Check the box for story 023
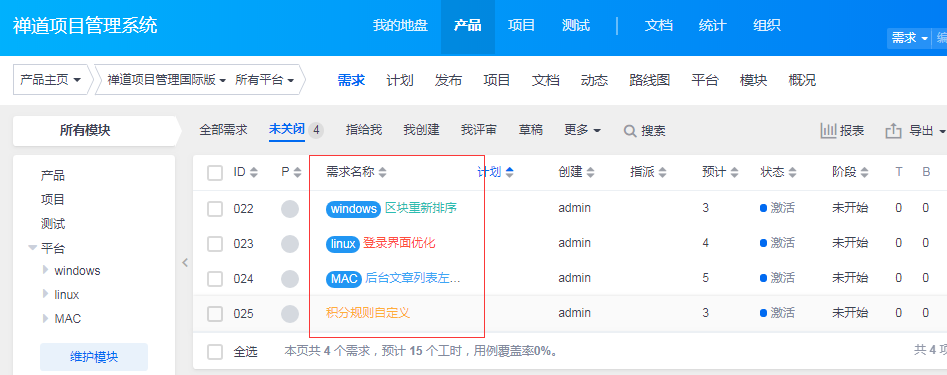Image resolution: width=947 pixels, height=375 pixels. coord(215,244)
